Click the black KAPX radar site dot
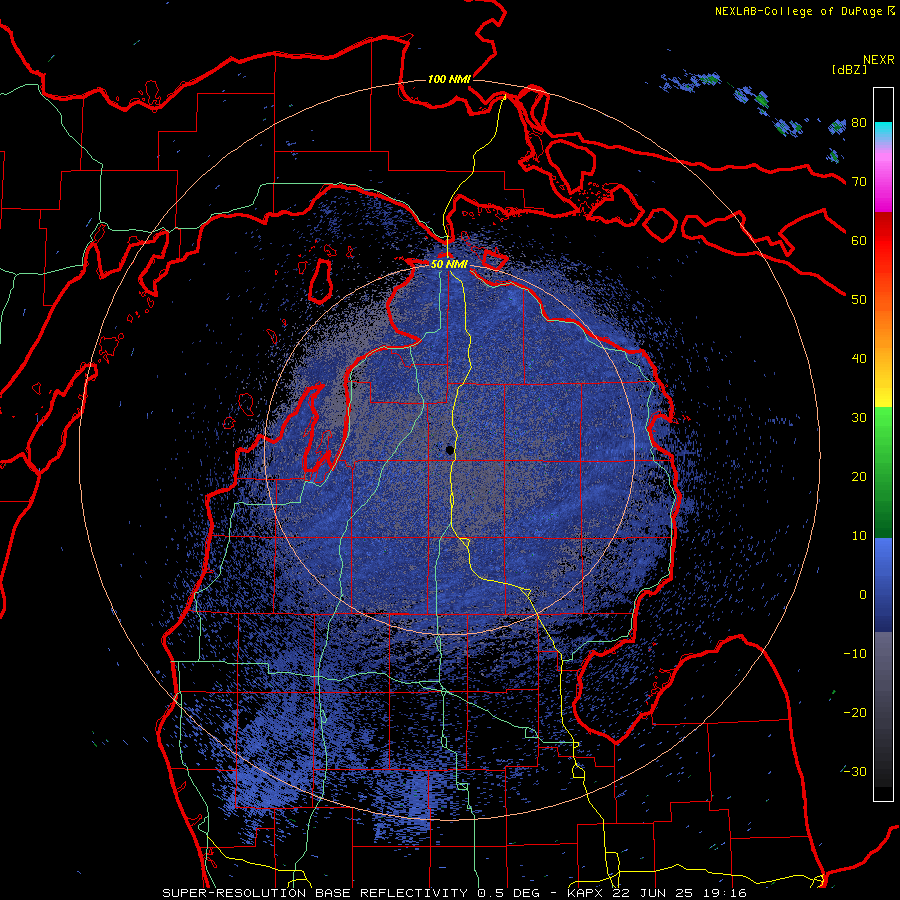This screenshot has width=900, height=900. pyautogui.click(x=450, y=450)
